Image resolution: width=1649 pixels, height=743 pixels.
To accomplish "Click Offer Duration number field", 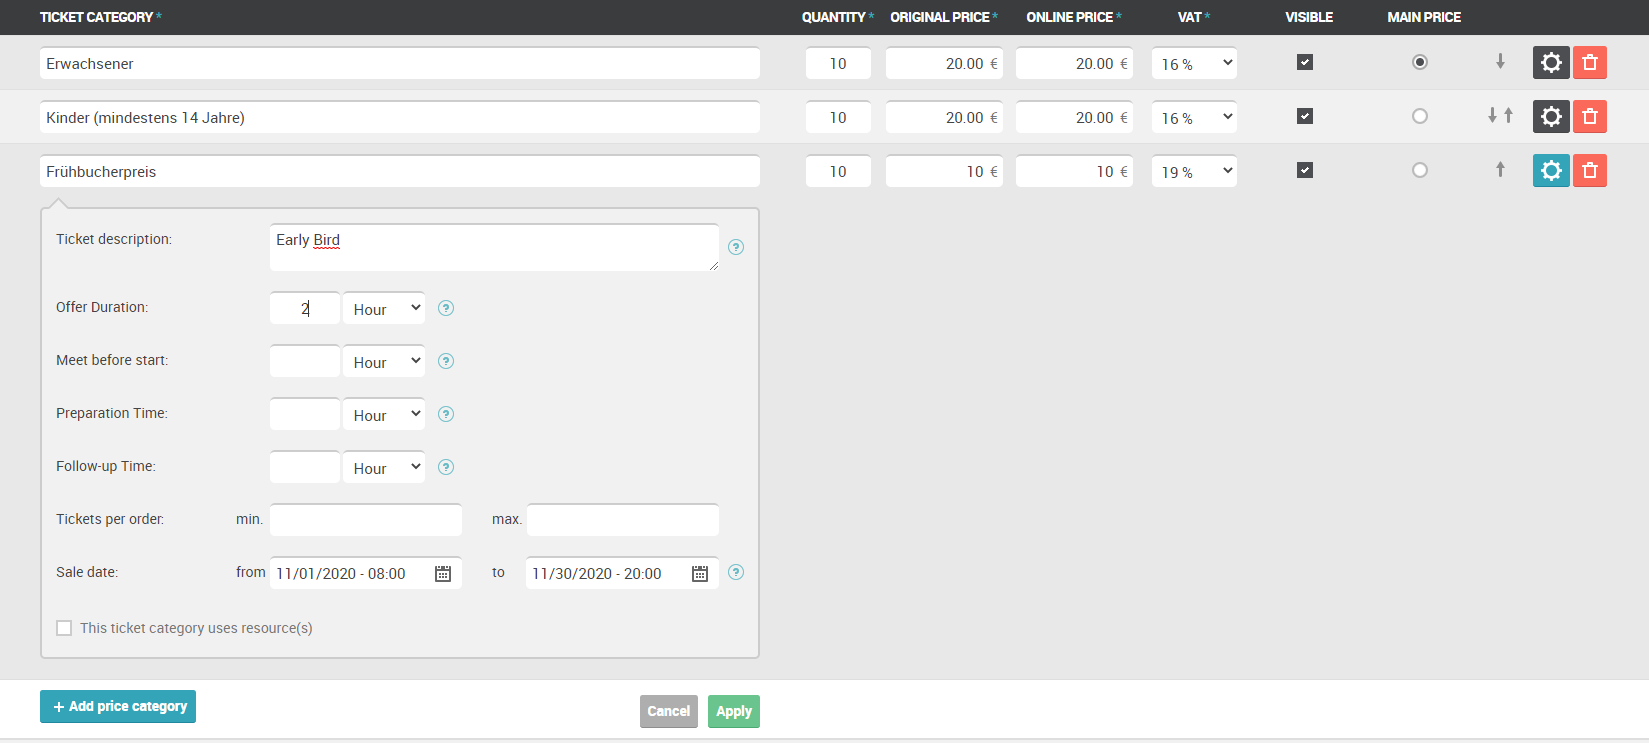I will pos(305,308).
